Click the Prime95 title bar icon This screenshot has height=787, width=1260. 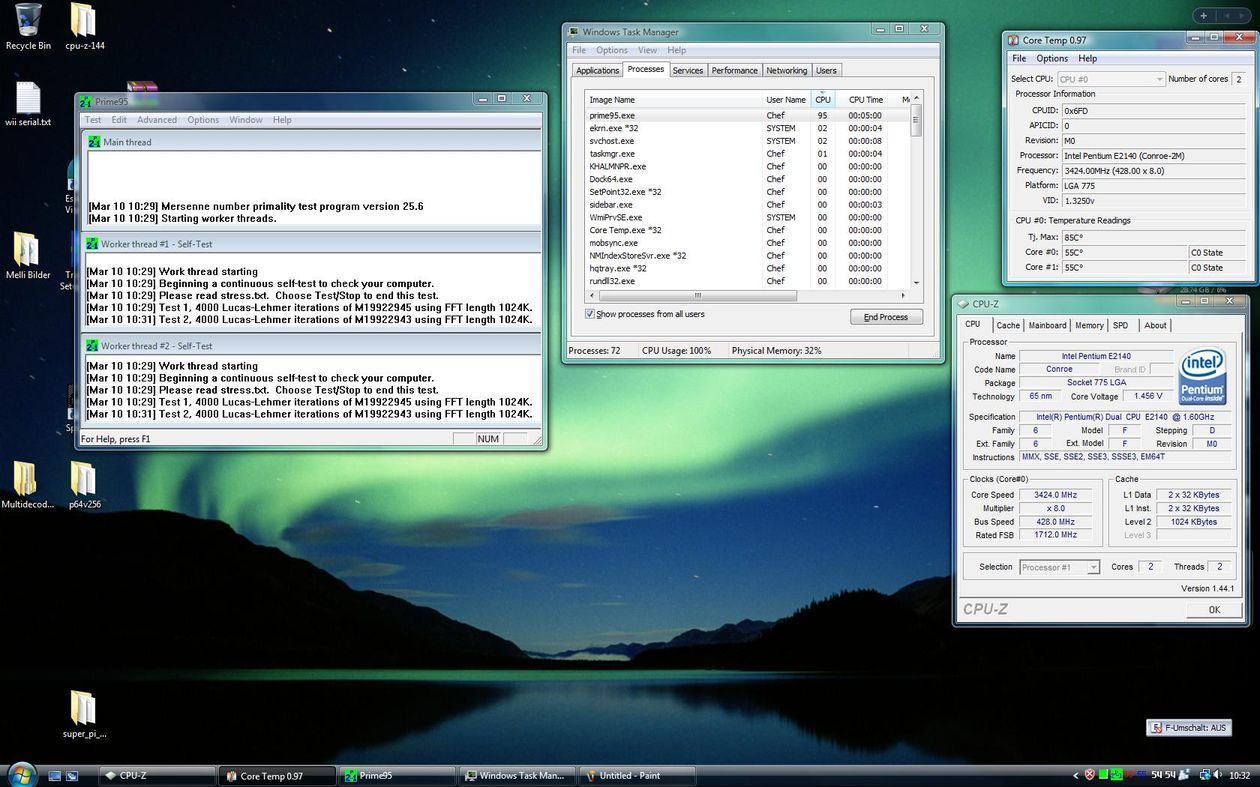(87, 101)
